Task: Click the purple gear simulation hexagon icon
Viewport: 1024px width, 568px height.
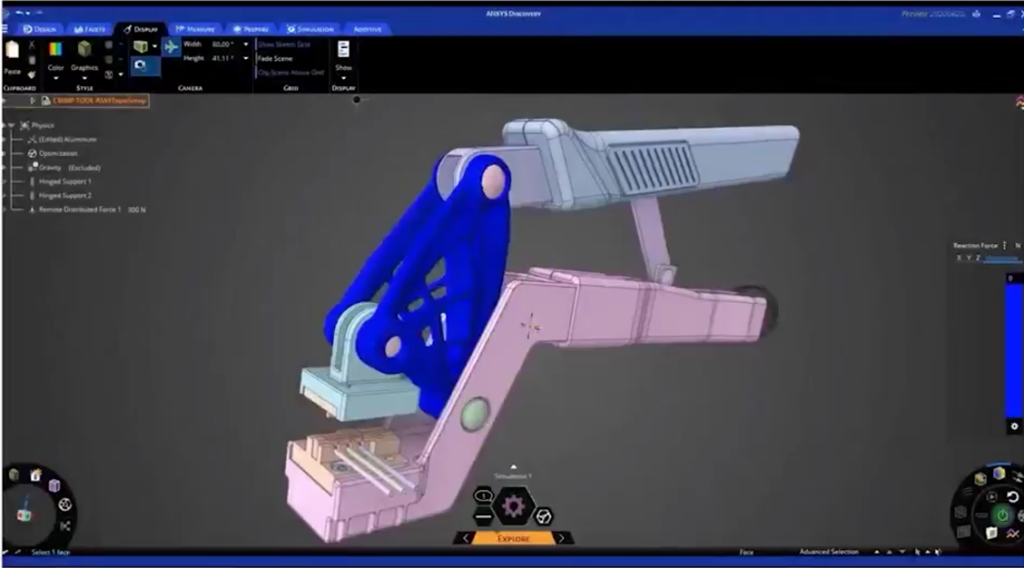Action: (x=514, y=506)
